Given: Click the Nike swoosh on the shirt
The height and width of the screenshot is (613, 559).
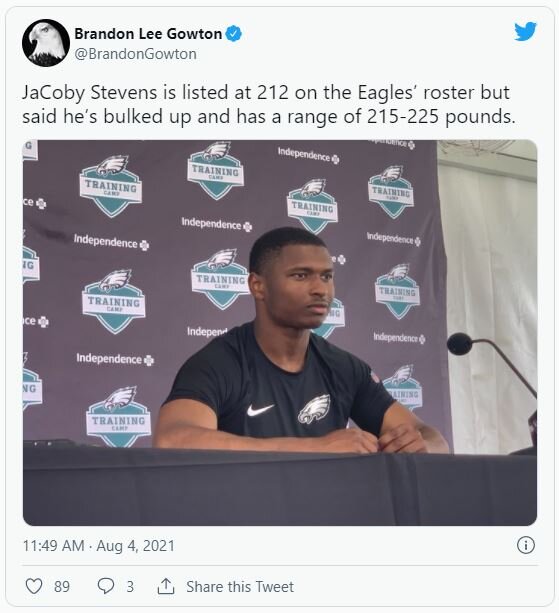Looking at the screenshot, I should click(x=260, y=410).
